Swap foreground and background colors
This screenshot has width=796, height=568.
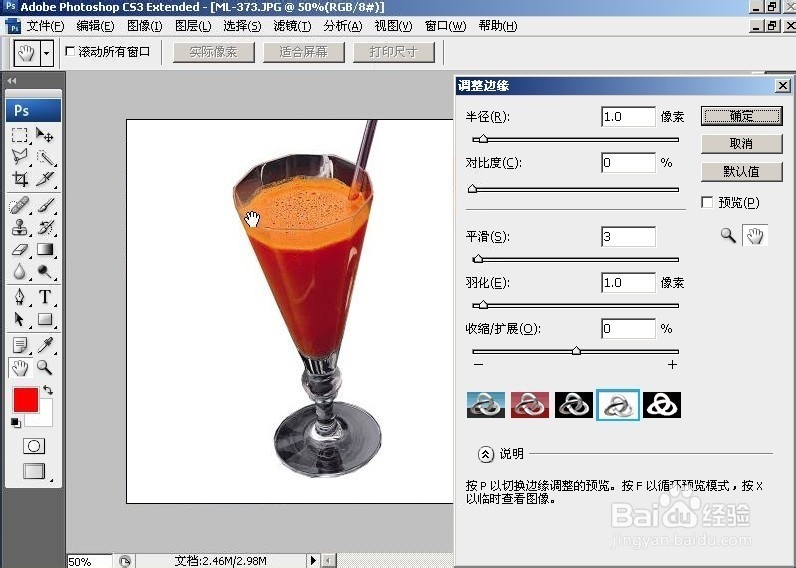pyautogui.click(x=48, y=390)
